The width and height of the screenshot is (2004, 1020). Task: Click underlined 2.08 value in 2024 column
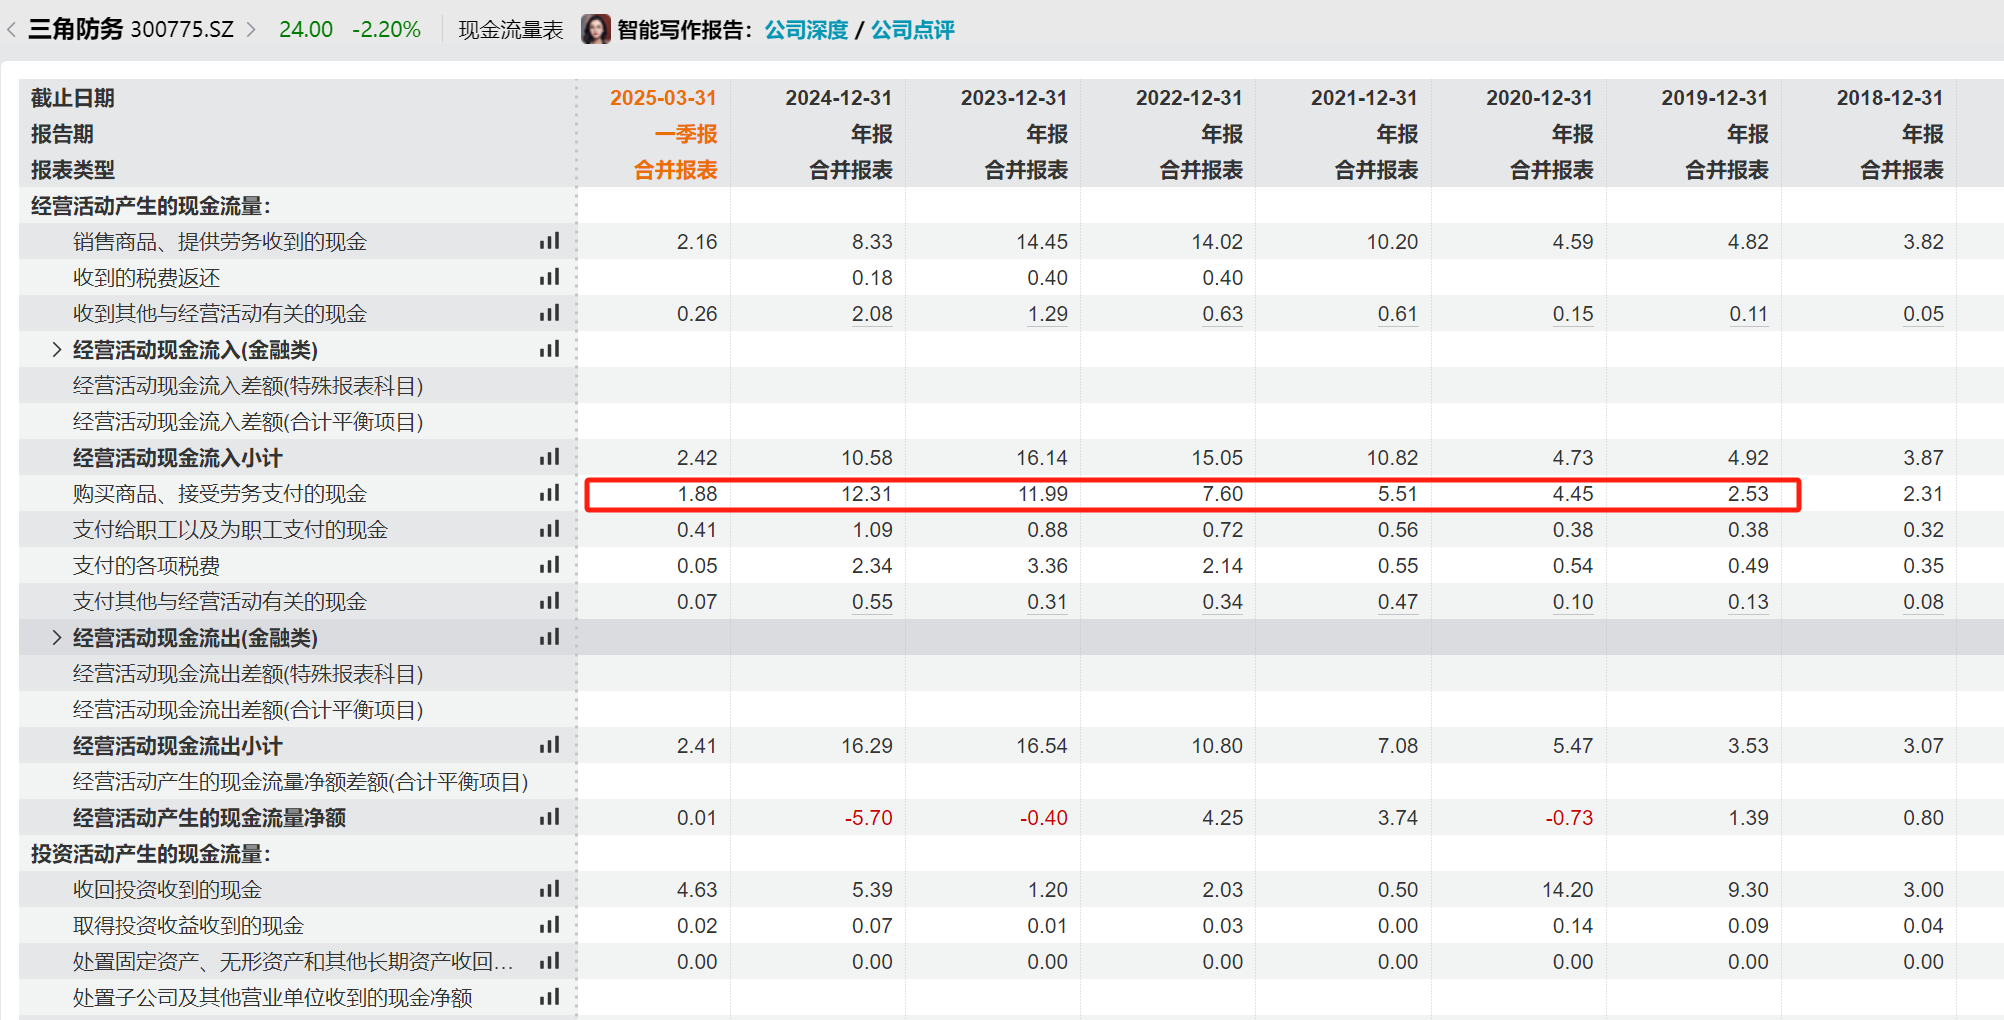click(x=871, y=314)
